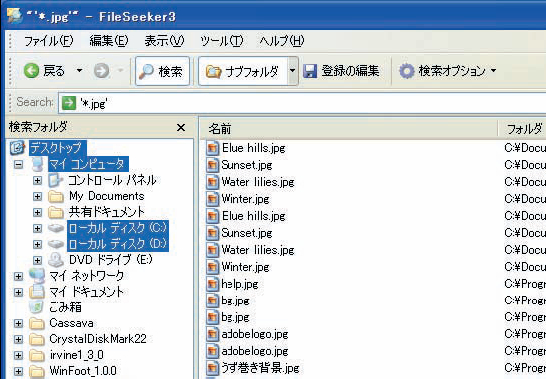Select irvine1_3_0 folder in tree

(76, 355)
